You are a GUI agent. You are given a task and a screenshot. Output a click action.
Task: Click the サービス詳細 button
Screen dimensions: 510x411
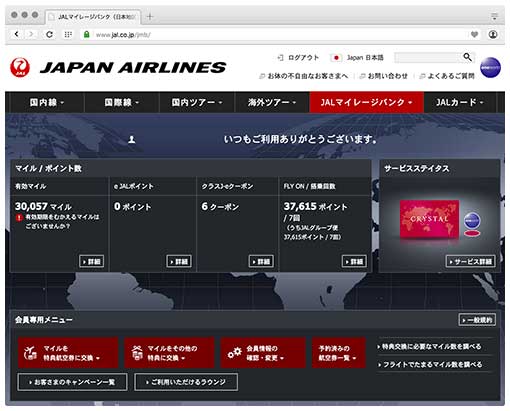point(471,261)
